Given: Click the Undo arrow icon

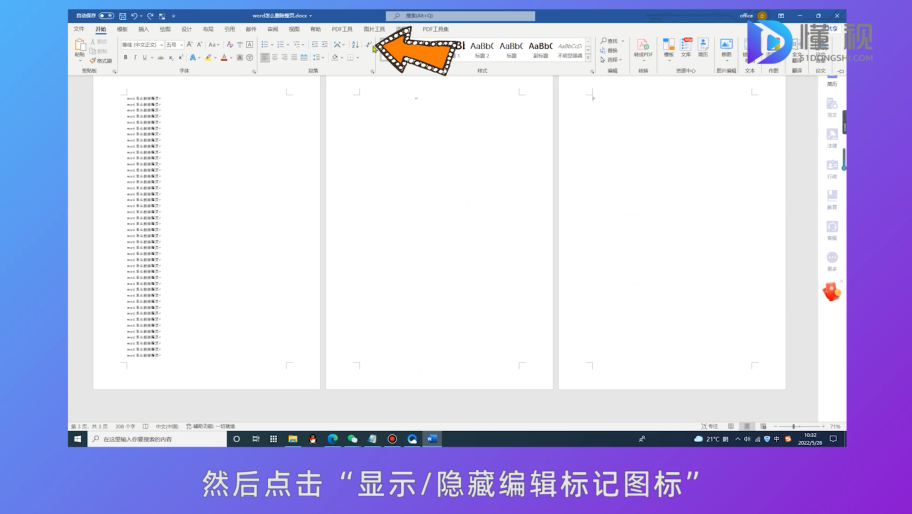Looking at the screenshot, I should pyautogui.click(x=134, y=16).
